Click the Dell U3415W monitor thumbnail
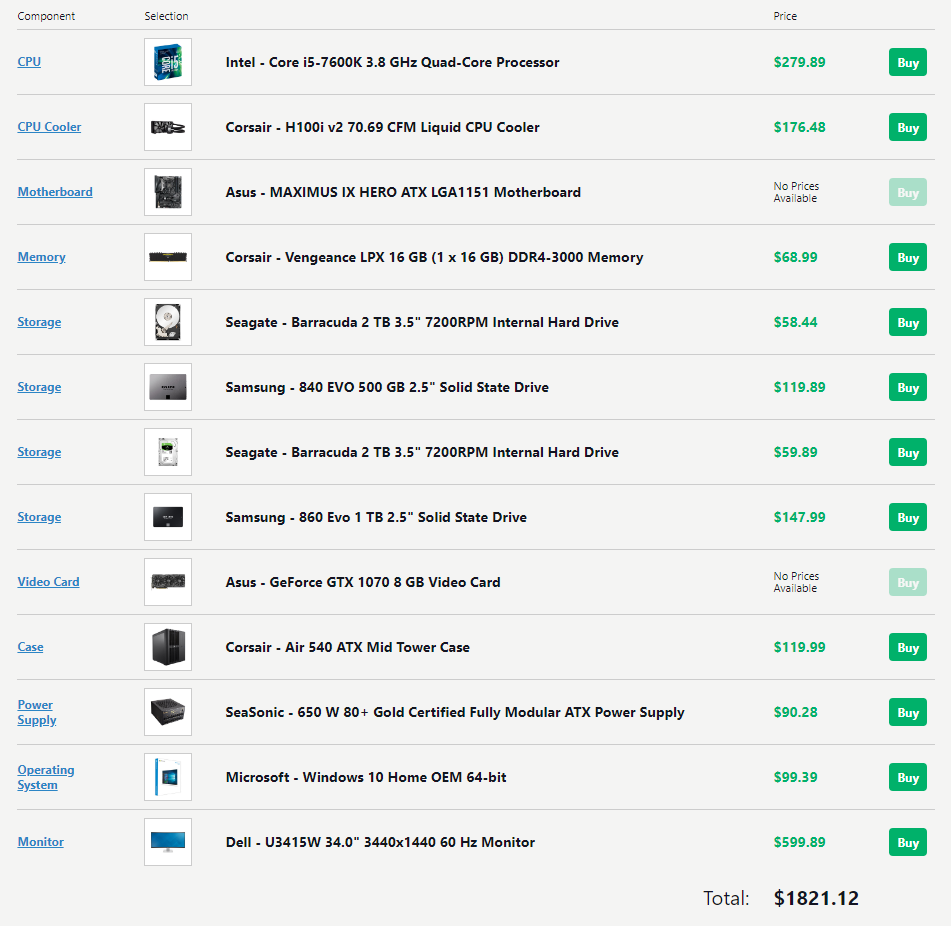 click(x=168, y=842)
